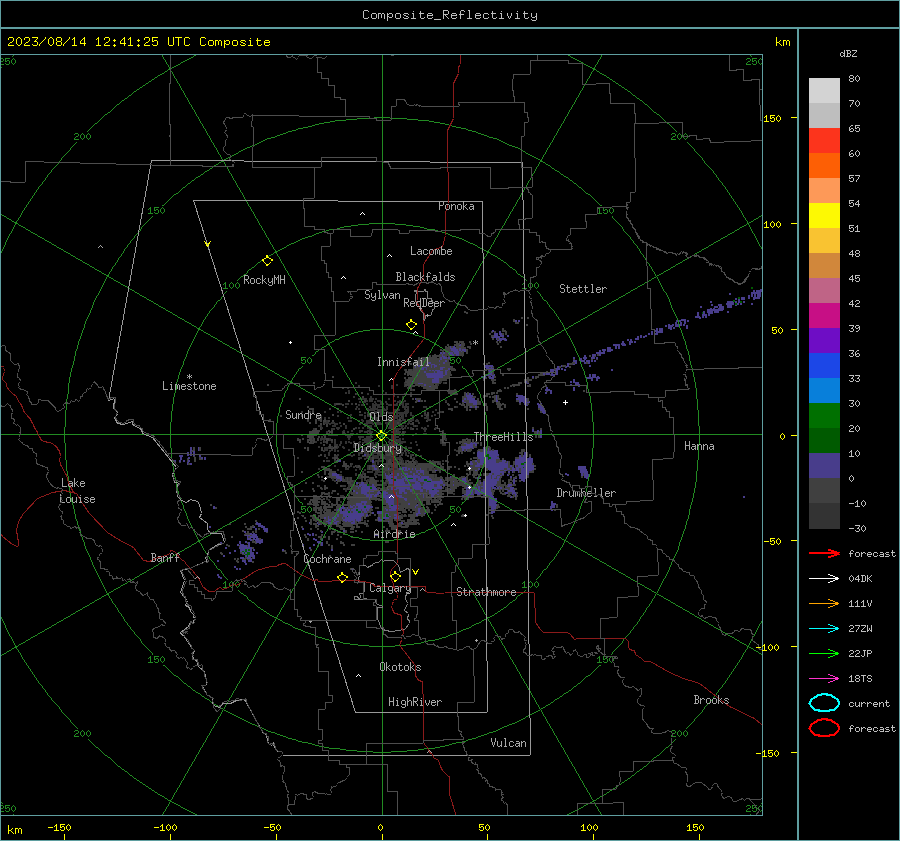
Task: Click the magenta 42-39 dBZ swatch
Action: 824,316
